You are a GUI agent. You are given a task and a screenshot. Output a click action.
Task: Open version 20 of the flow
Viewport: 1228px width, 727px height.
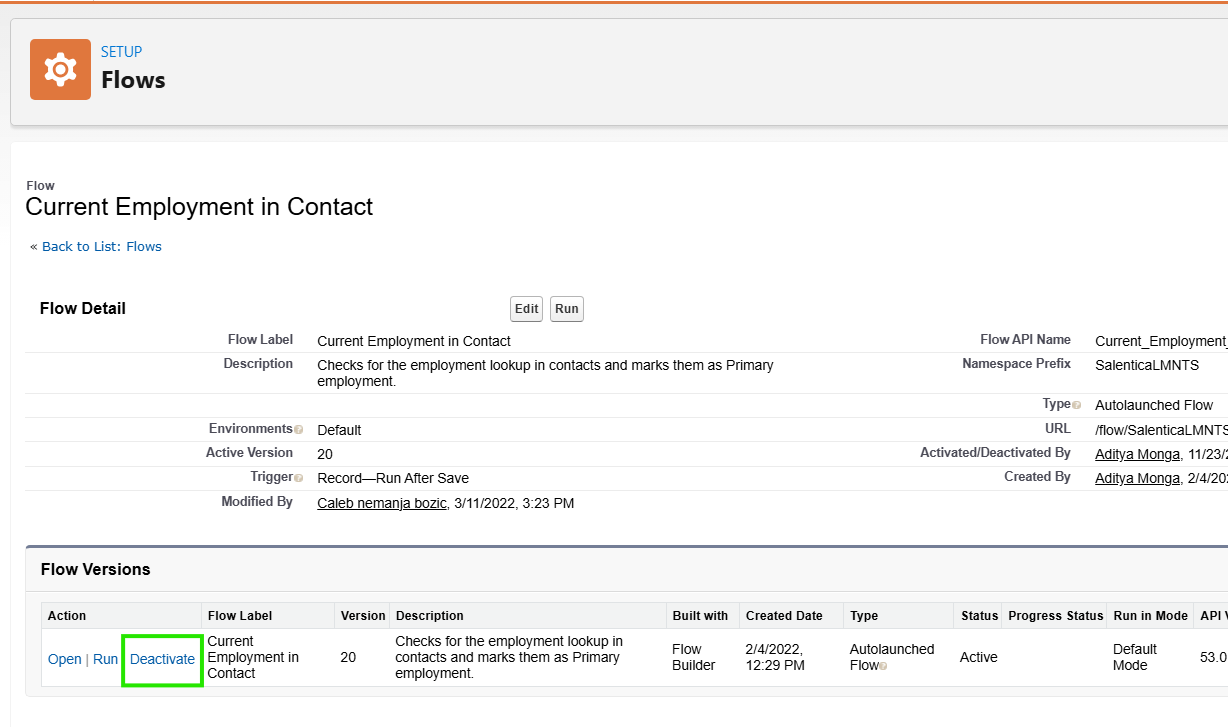coord(65,659)
